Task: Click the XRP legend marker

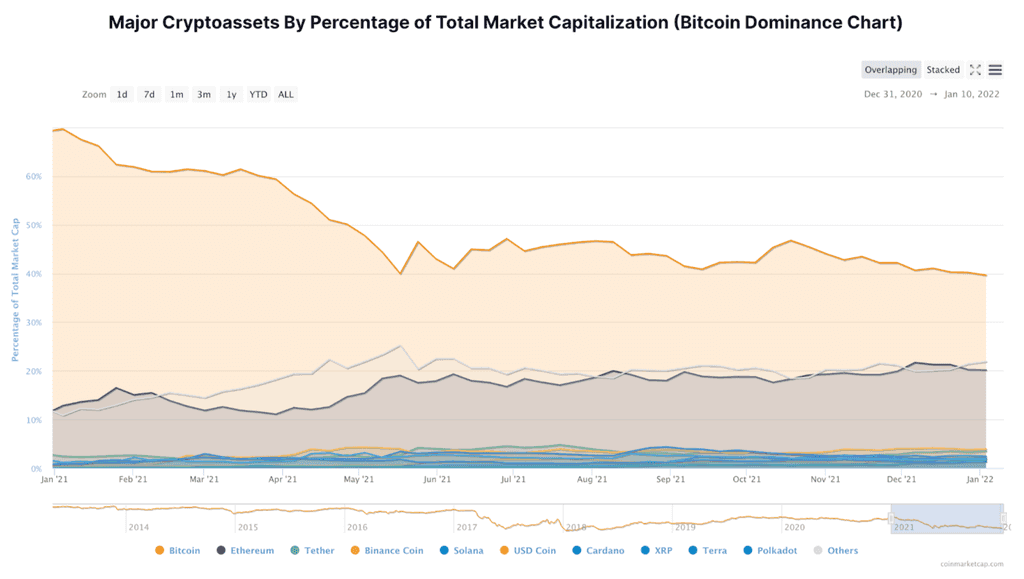Action: [645, 550]
